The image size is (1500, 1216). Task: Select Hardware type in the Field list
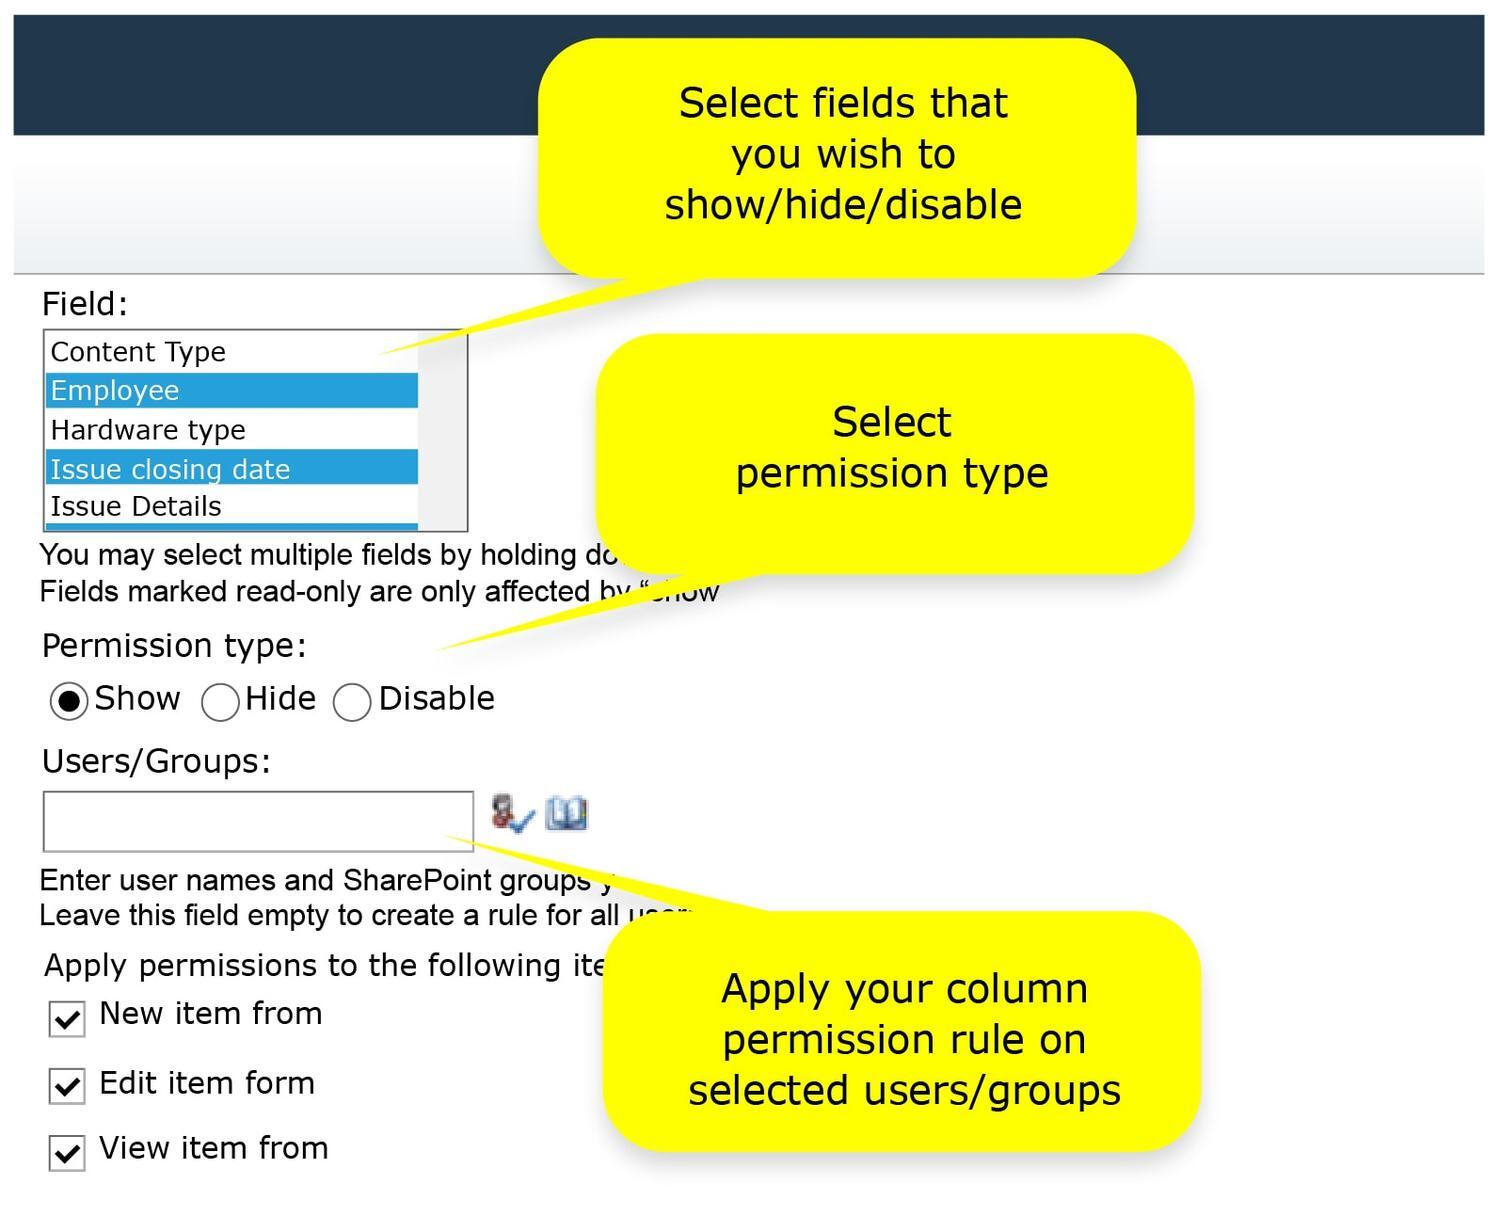[149, 430]
